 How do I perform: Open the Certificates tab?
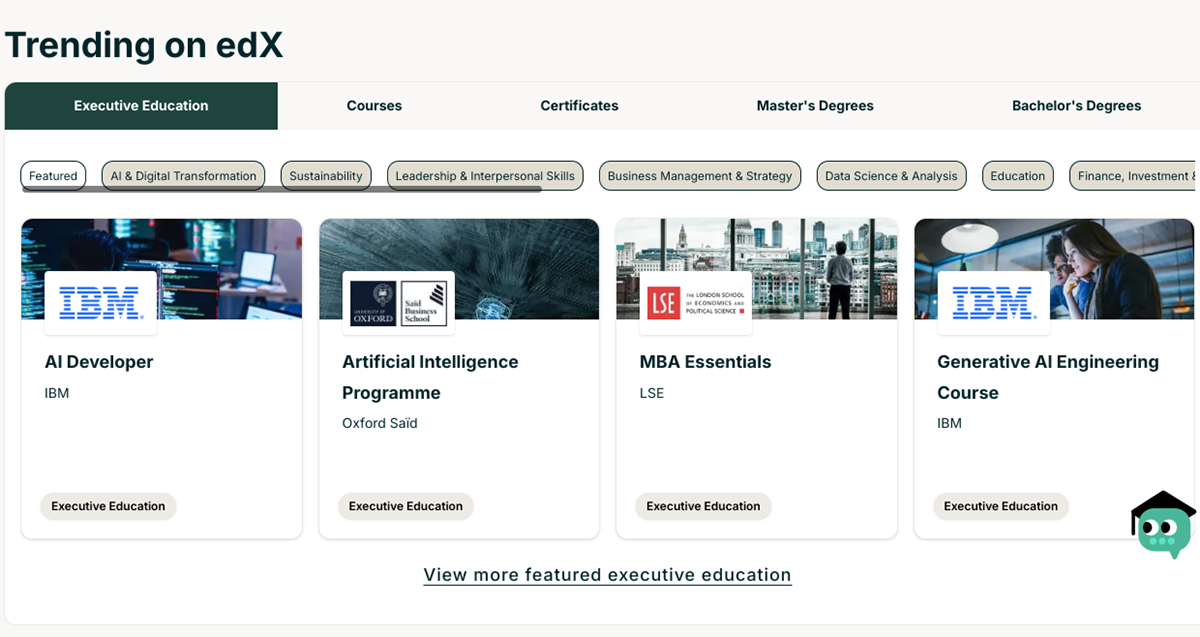tap(579, 106)
